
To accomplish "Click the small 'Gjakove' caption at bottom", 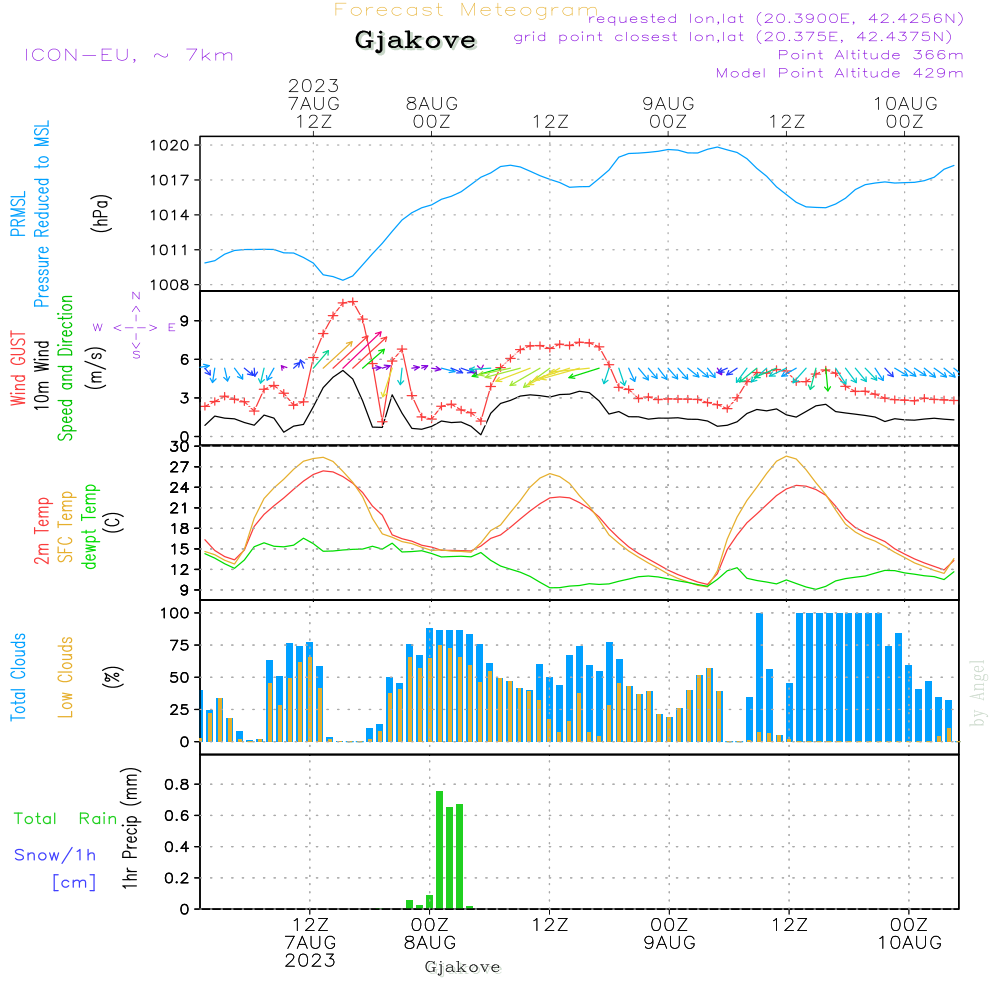I will (462, 967).
